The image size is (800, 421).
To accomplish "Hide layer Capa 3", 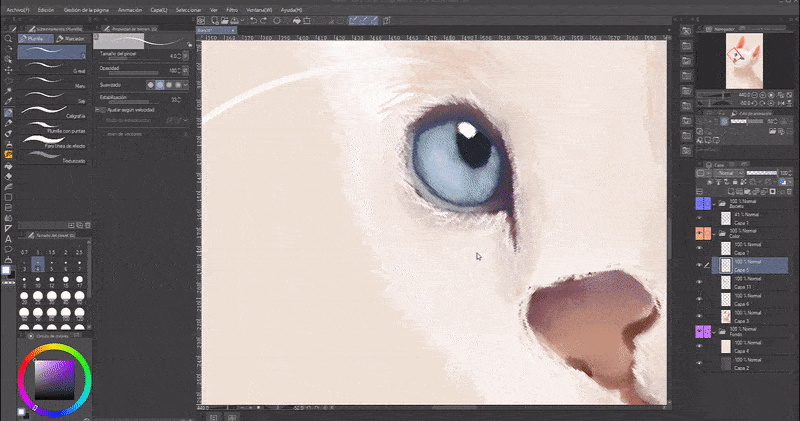I will coord(699,316).
